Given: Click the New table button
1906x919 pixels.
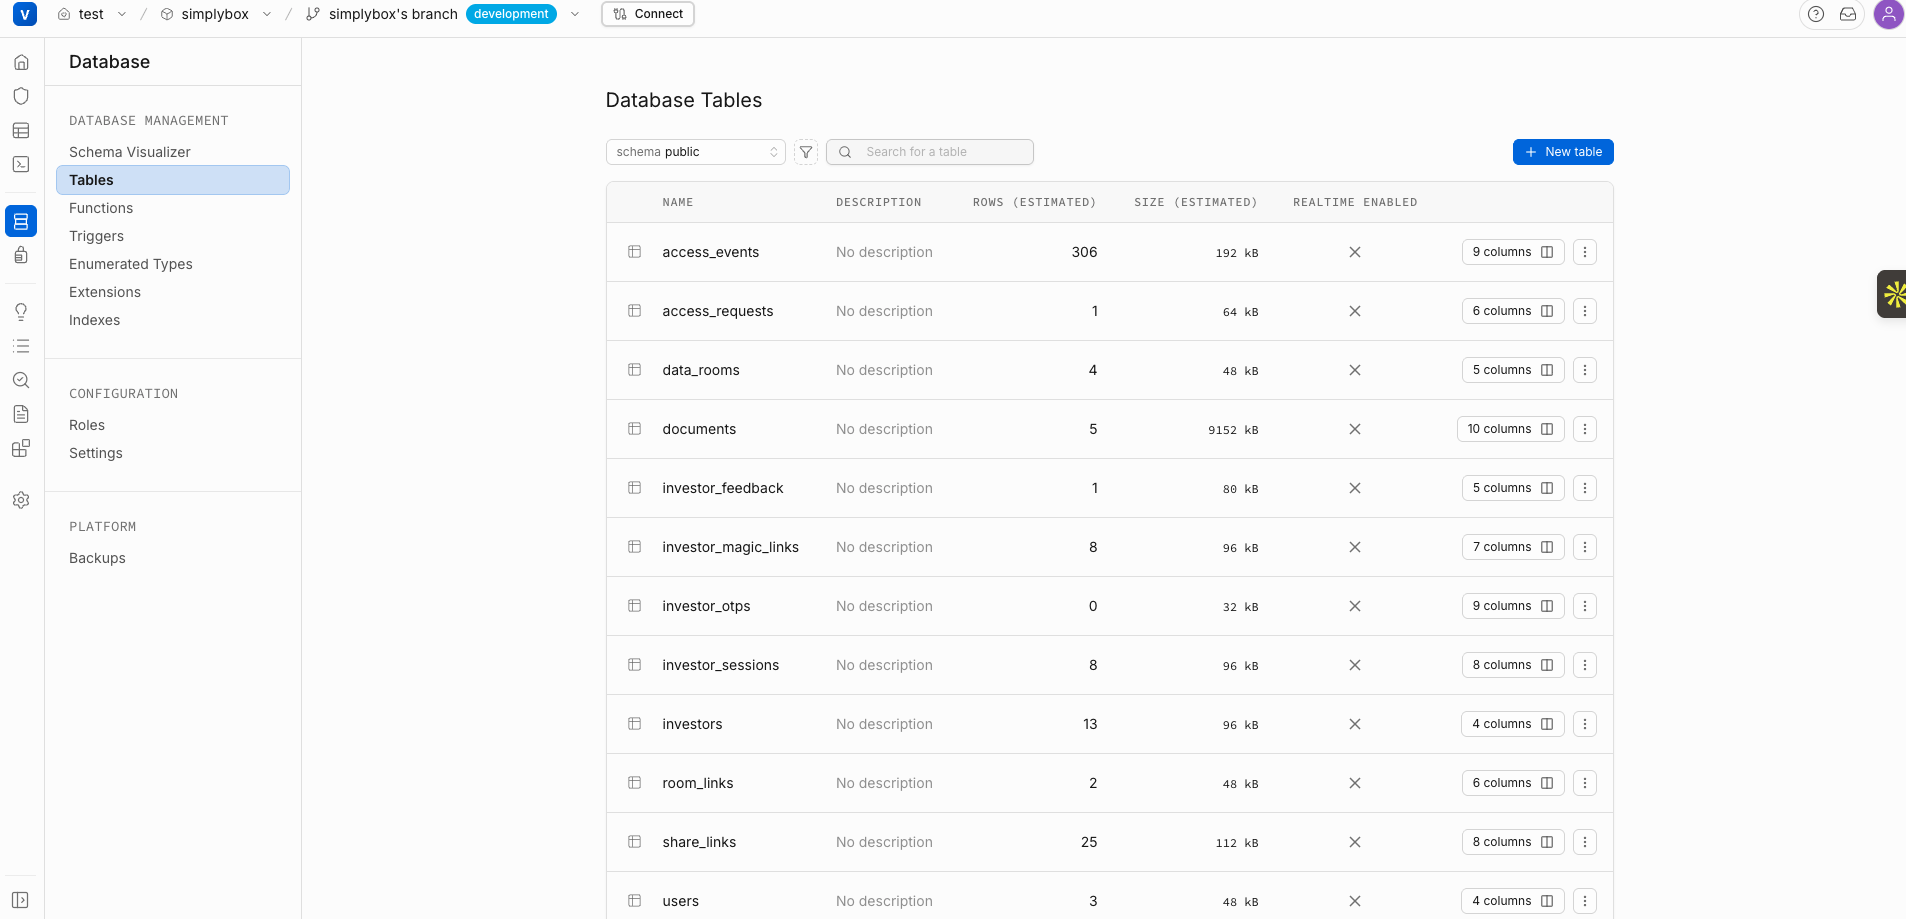Looking at the screenshot, I should pos(1563,152).
